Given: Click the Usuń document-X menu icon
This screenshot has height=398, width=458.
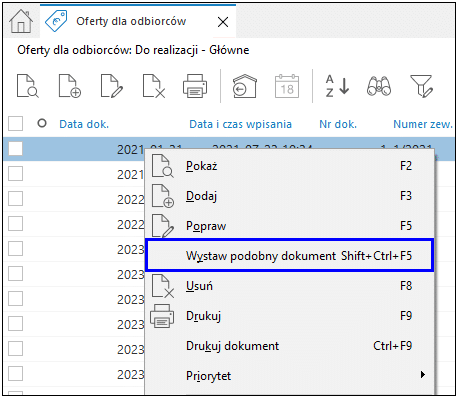Looking at the screenshot, I should 163,286.
